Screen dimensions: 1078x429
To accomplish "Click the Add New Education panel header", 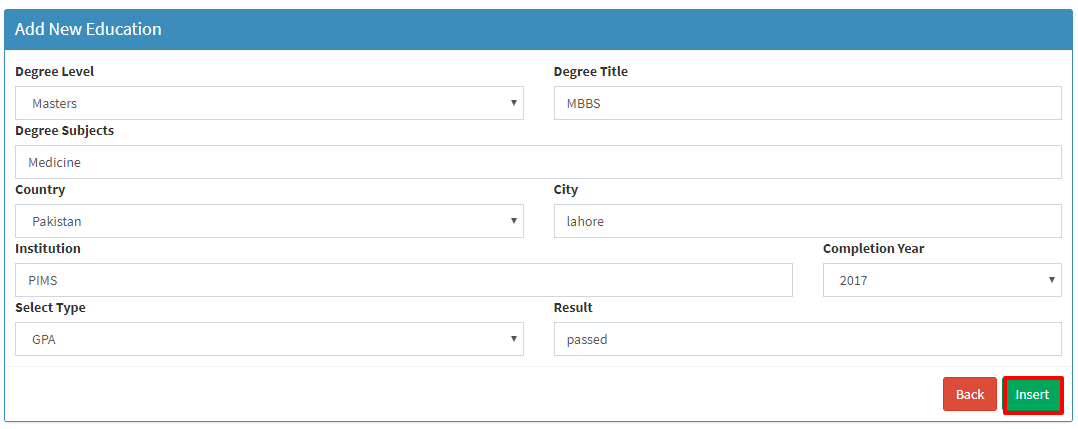I will tap(538, 30).
